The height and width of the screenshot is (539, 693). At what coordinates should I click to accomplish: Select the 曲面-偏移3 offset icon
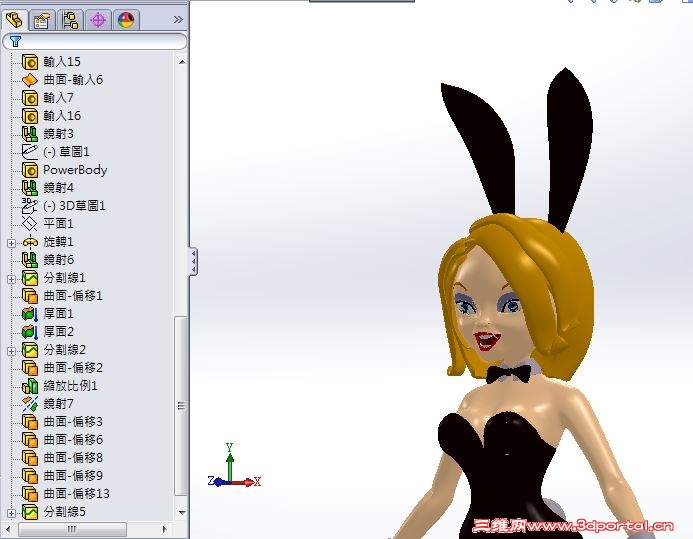pyautogui.click(x=30, y=422)
